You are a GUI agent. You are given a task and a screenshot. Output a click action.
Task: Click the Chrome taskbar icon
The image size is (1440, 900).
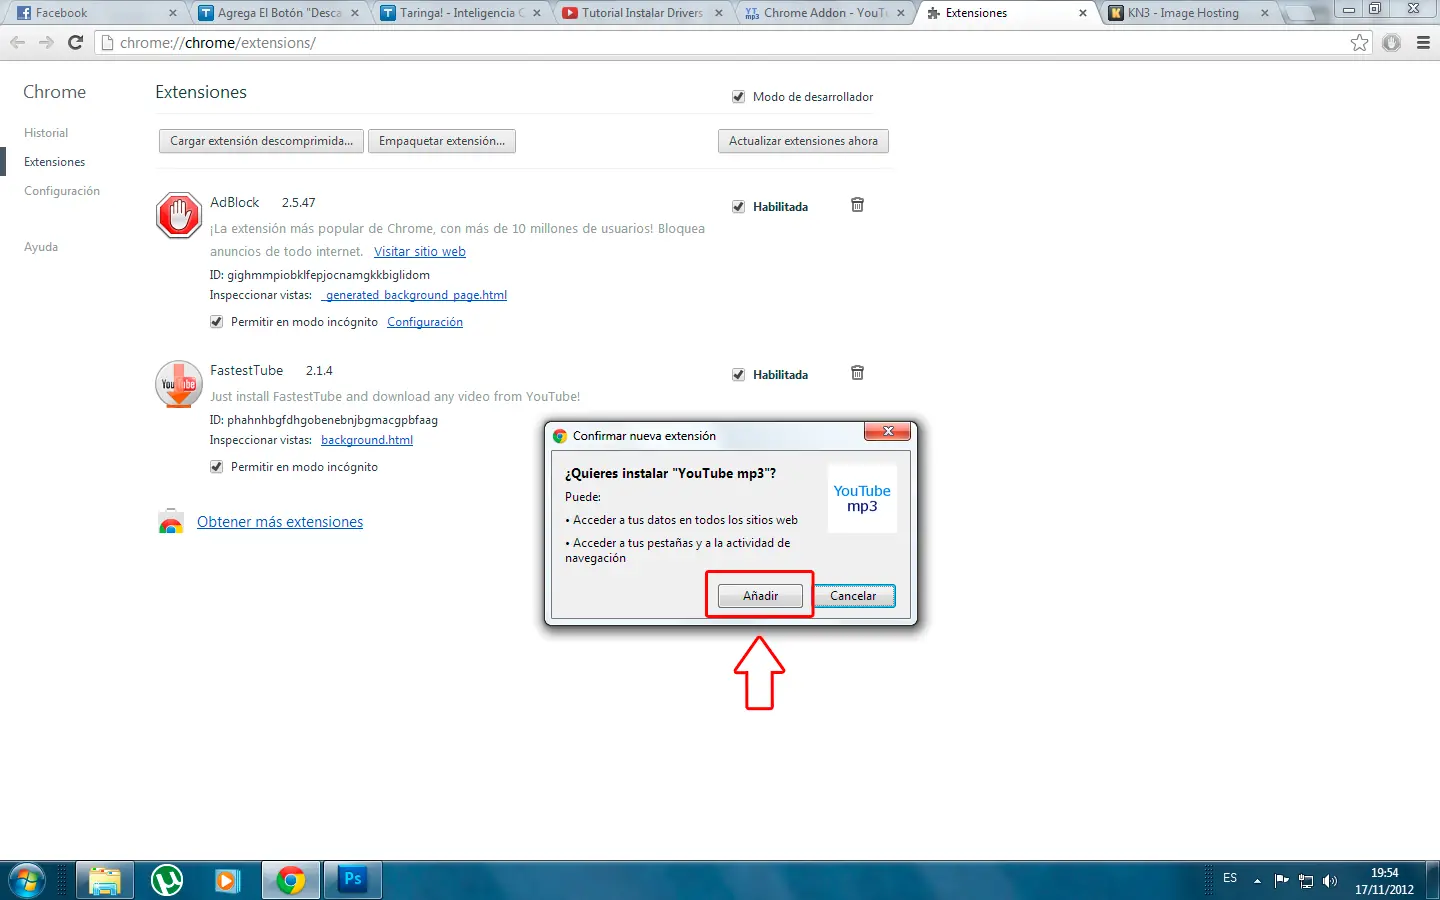291,881
